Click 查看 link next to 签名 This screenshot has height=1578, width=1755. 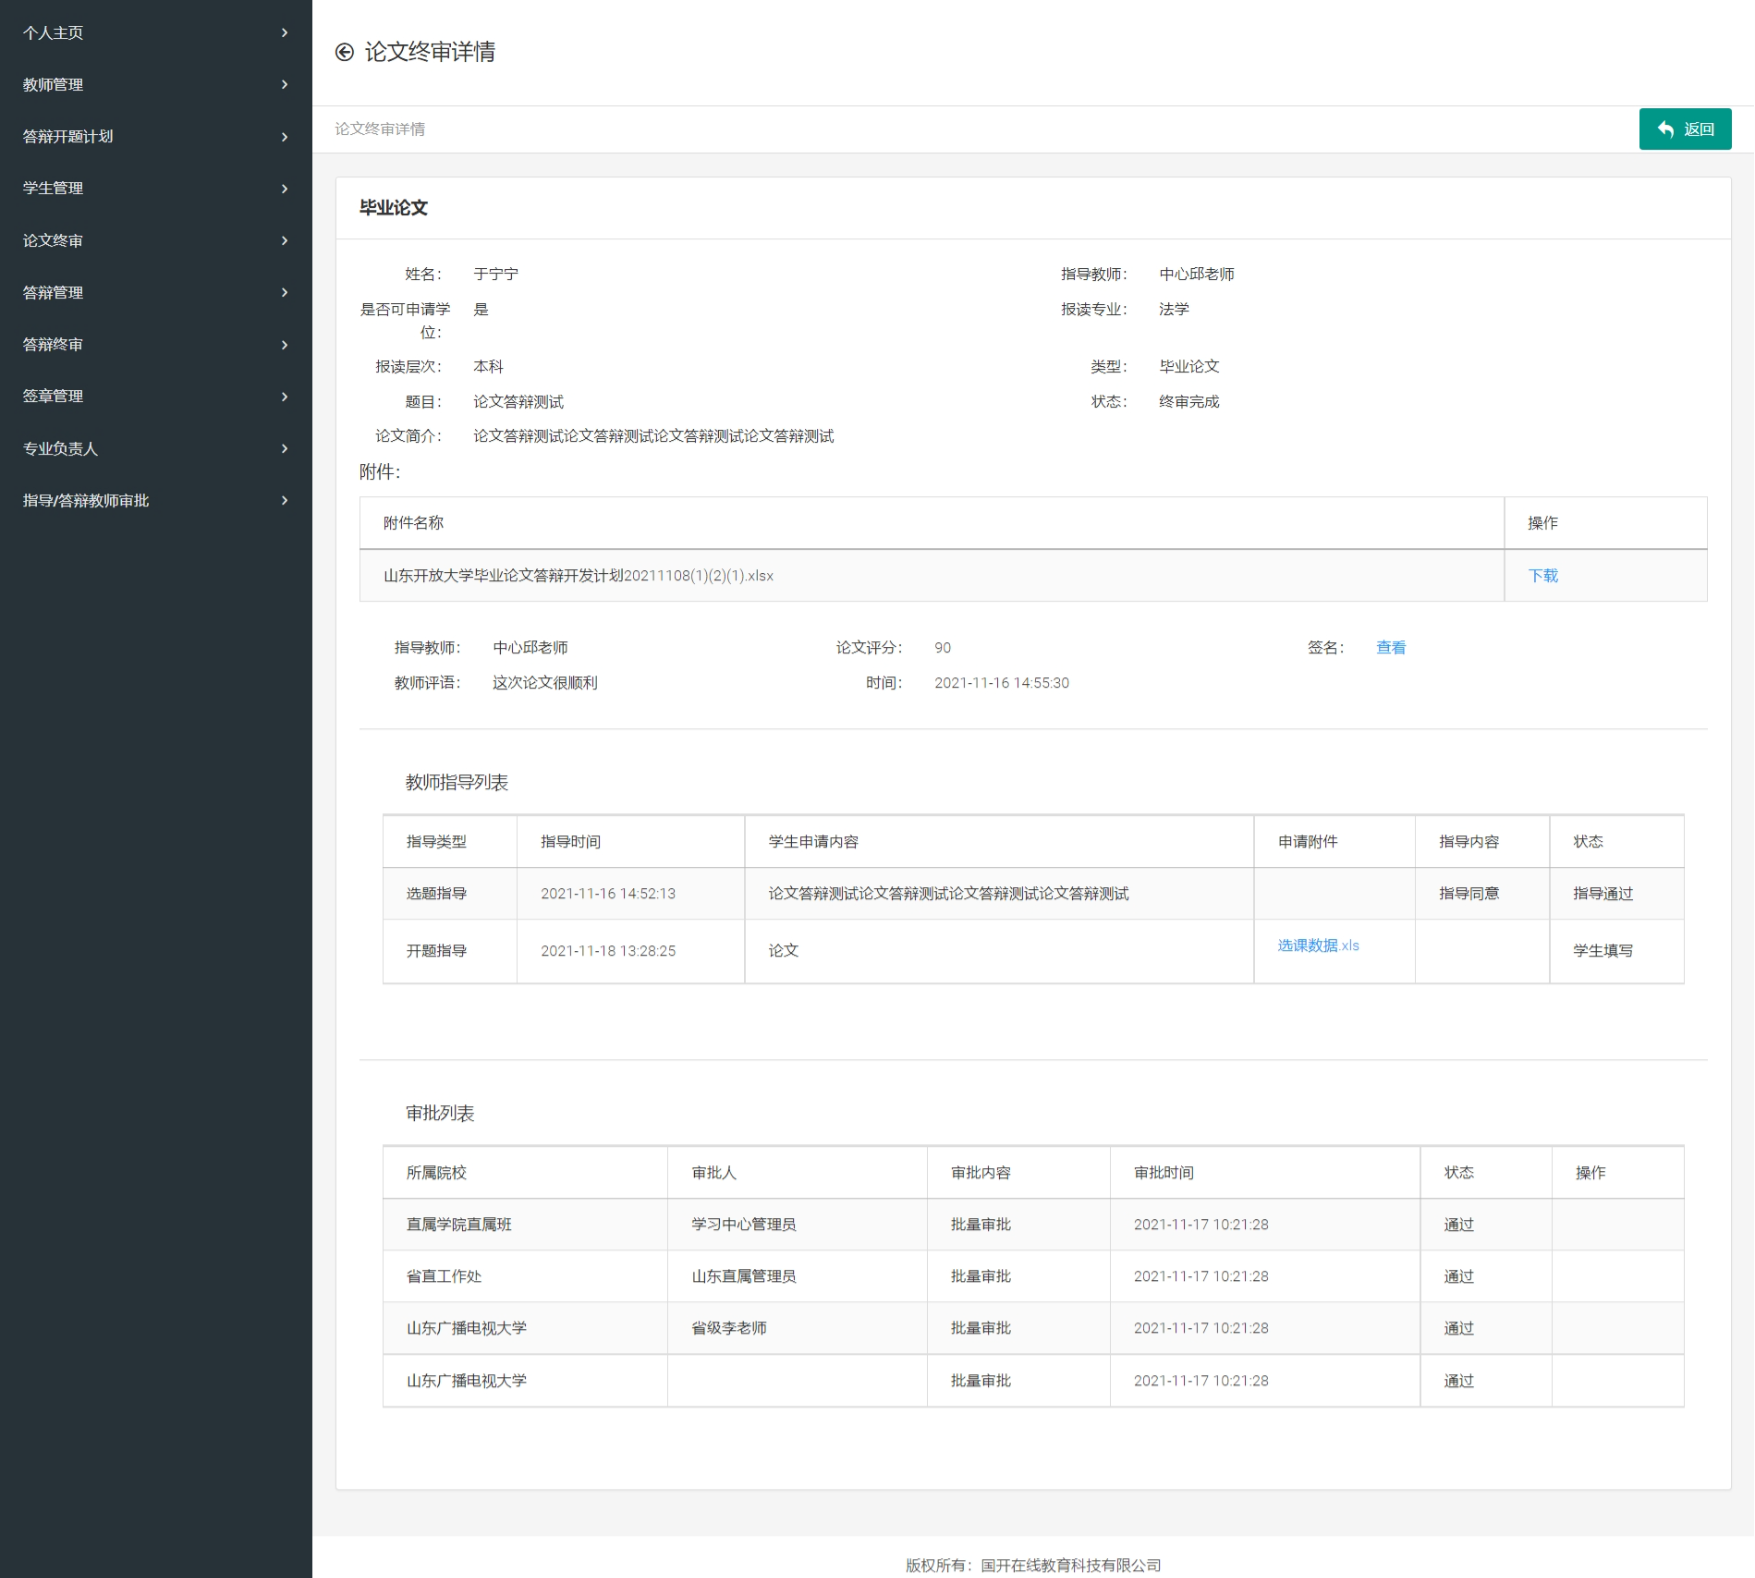pos(1391,648)
